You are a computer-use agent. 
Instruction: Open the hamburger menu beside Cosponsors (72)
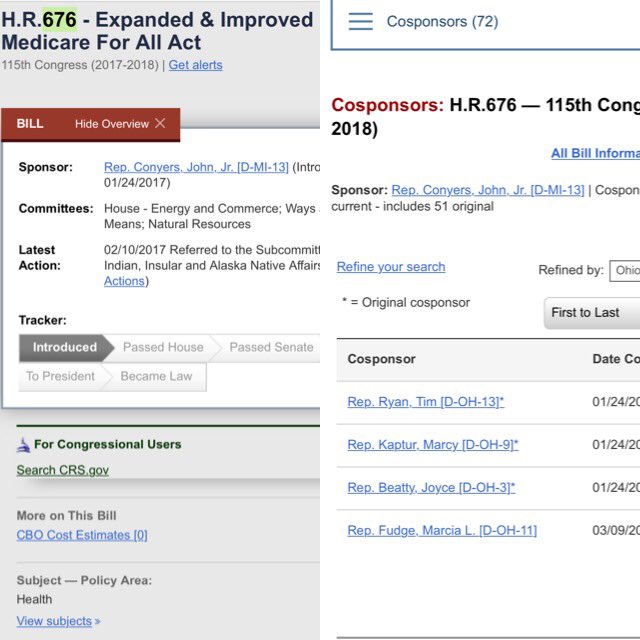(360, 21)
